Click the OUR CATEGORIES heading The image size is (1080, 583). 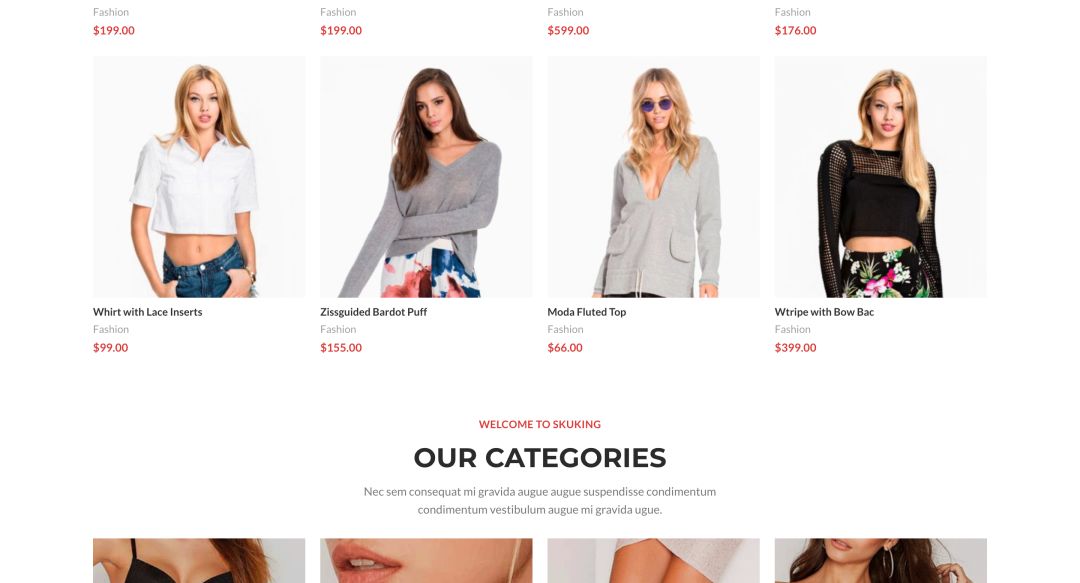pyautogui.click(x=540, y=458)
